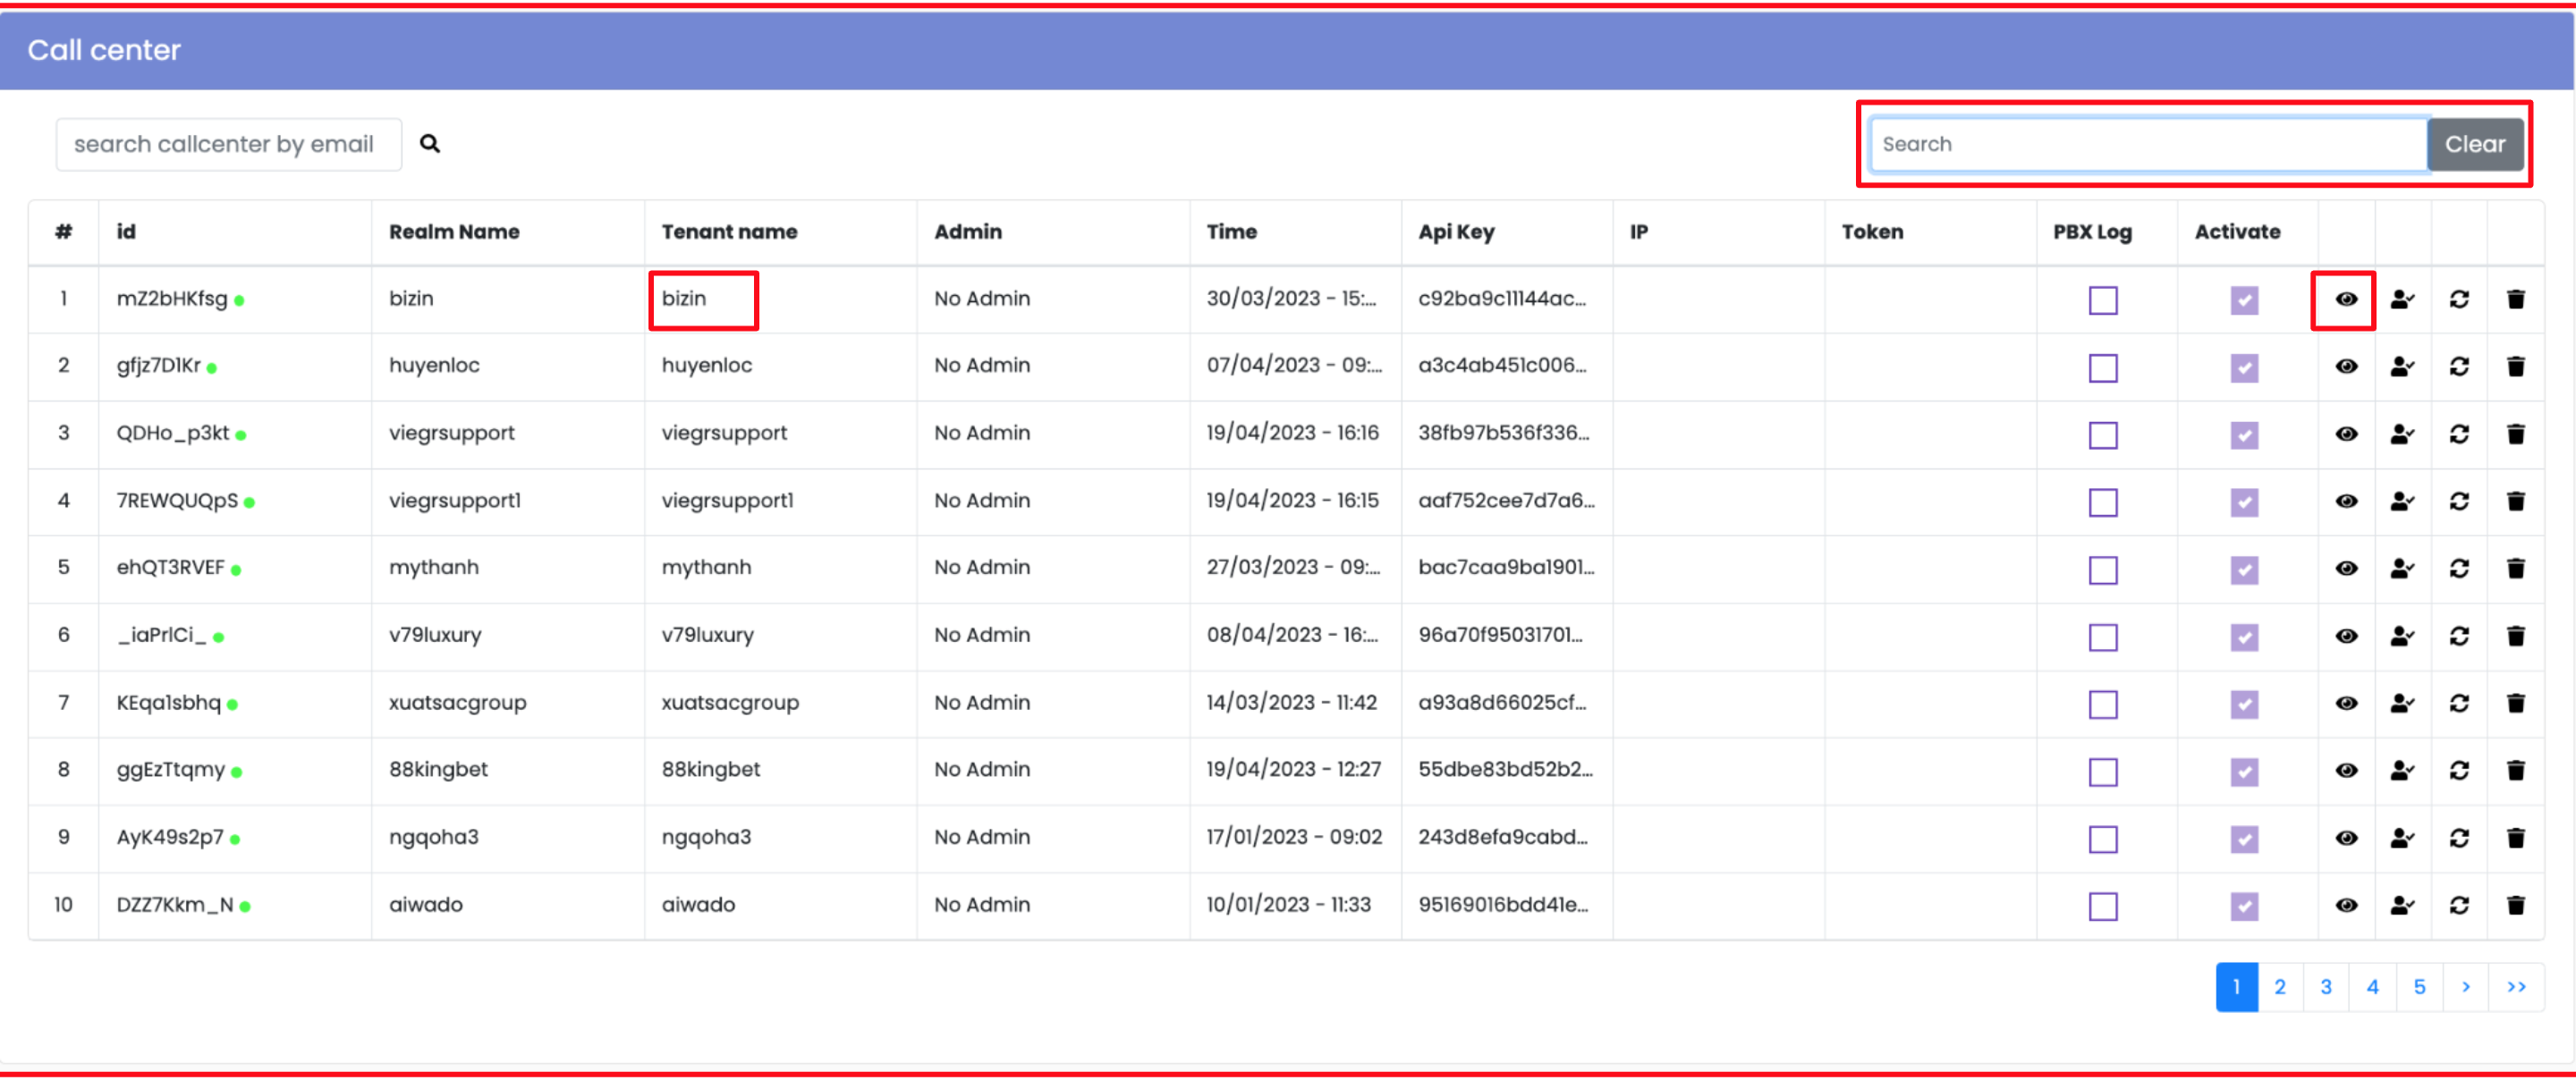Image resolution: width=2576 pixels, height=1080 pixels.
Task: Toggle Activate checkbox for viegrsupport1
Action: pyautogui.click(x=2243, y=502)
